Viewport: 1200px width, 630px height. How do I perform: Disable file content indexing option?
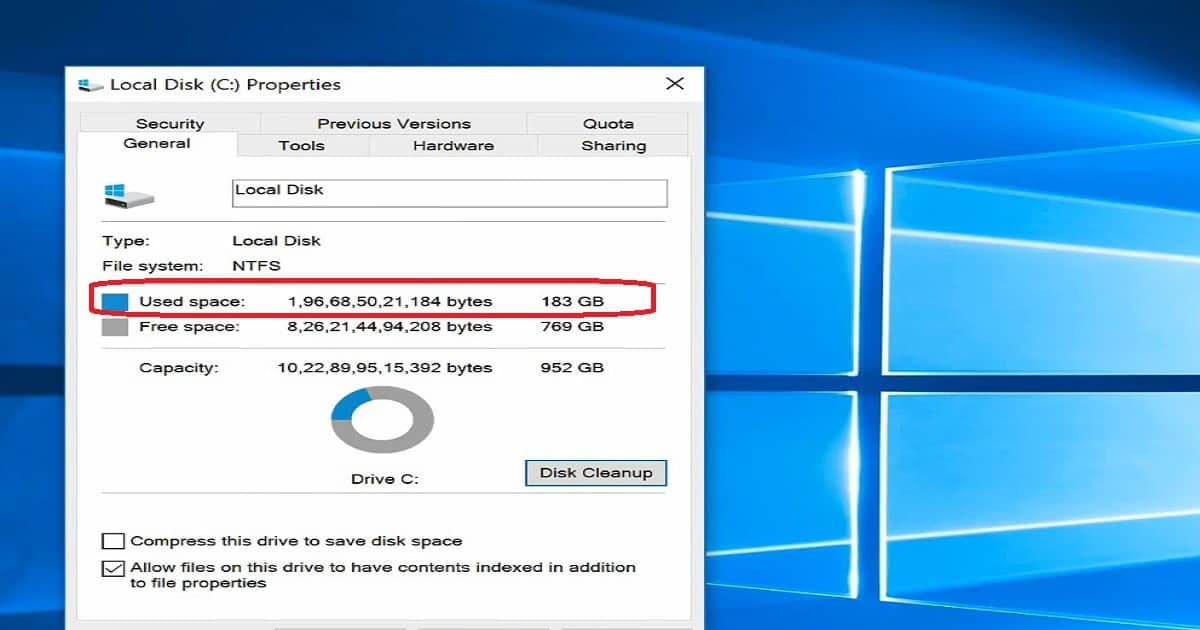click(113, 567)
